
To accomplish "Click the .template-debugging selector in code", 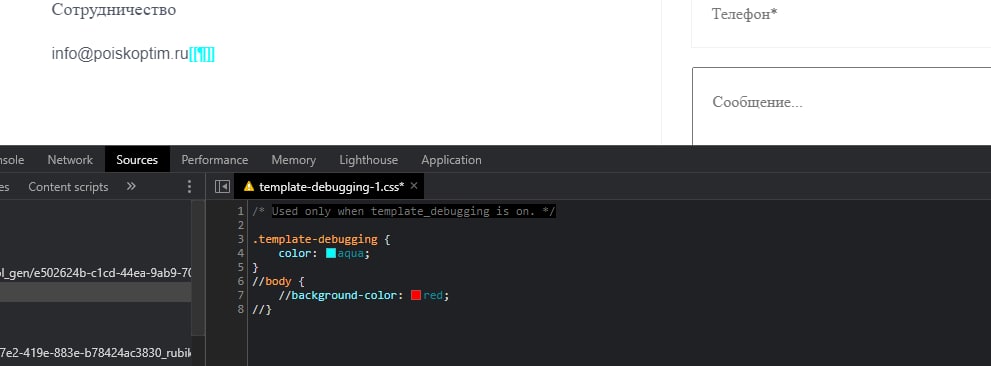I will 315,239.
